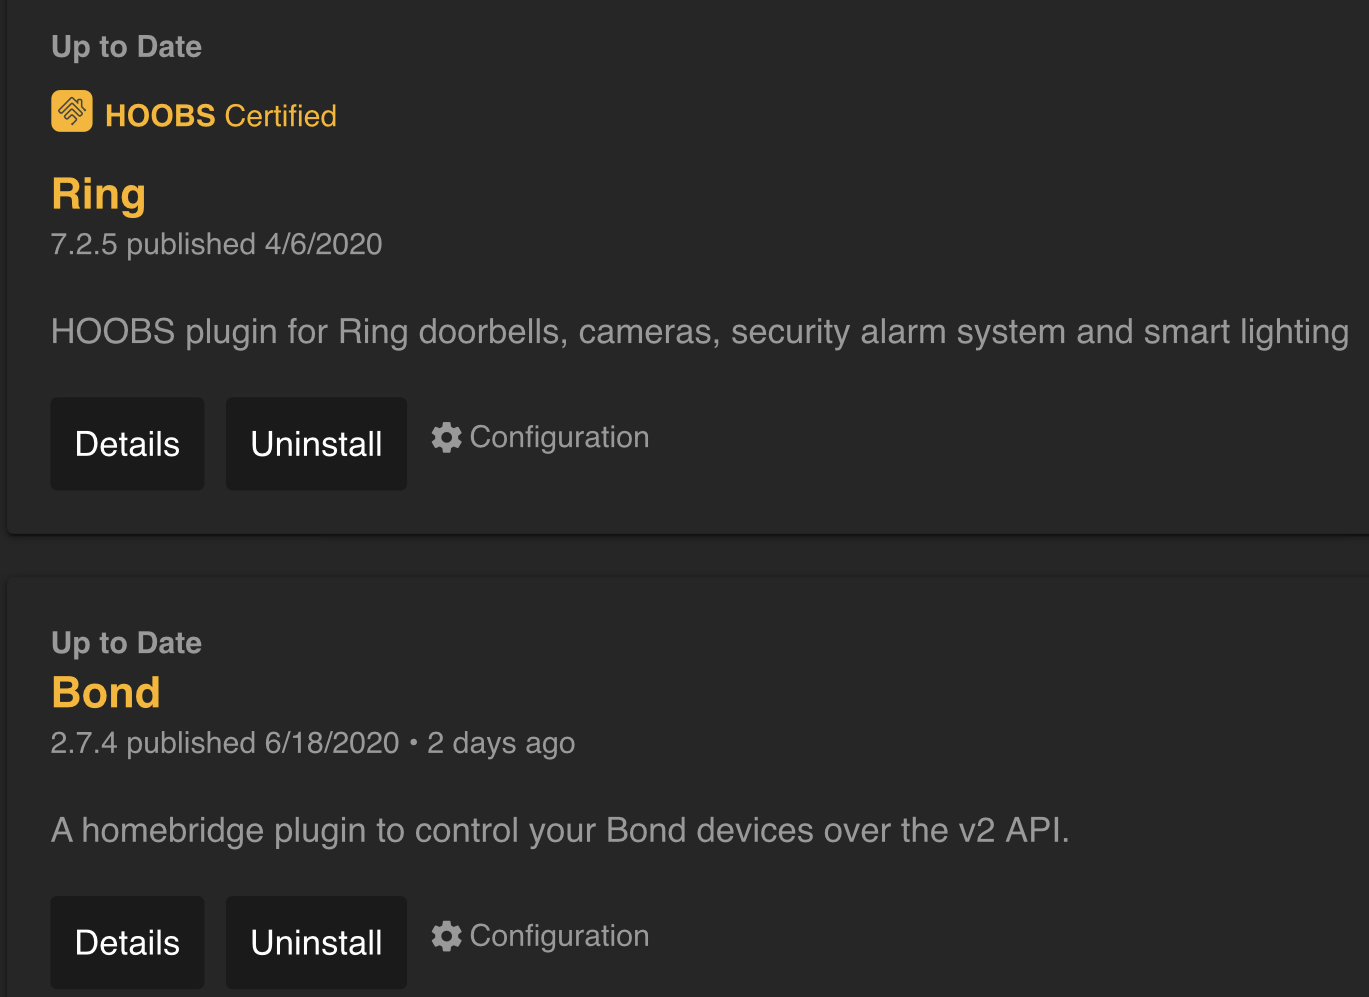Click the 4/6/2020 publish date on Ring
Viewport: 1369px width, 997px height.
pyautogui.click(x=323, y=244)
